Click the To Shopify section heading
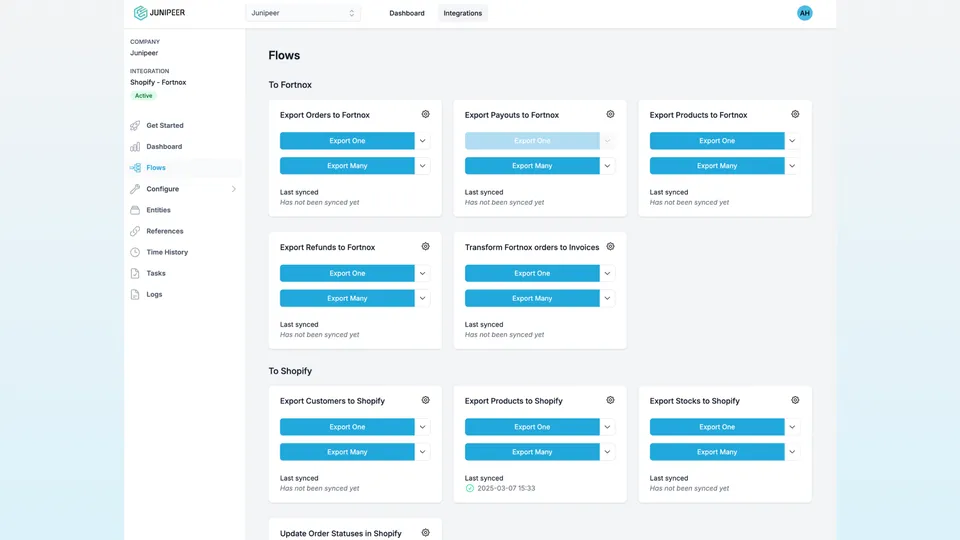 [290, 371]
